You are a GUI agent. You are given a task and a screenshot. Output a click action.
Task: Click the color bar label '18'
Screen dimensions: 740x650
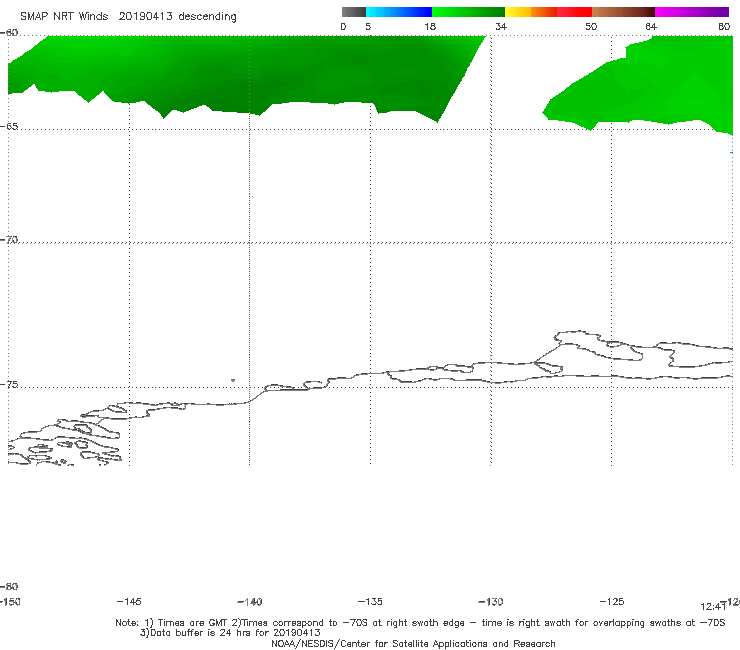(x=430, y=27)
